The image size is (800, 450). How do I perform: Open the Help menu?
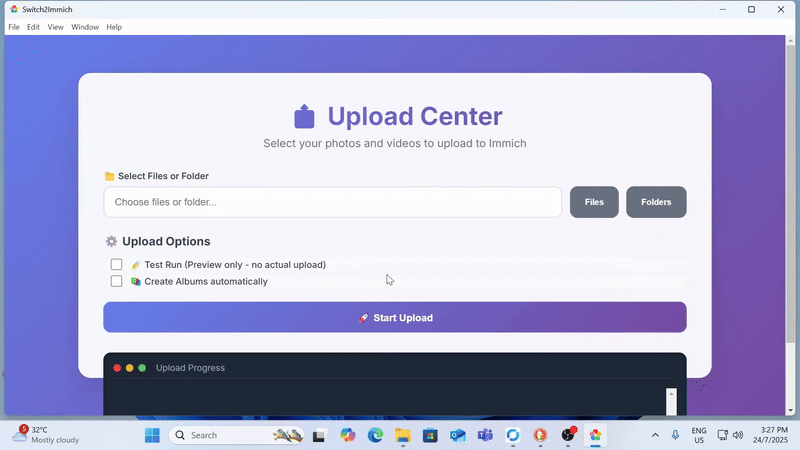pos(114,27)
